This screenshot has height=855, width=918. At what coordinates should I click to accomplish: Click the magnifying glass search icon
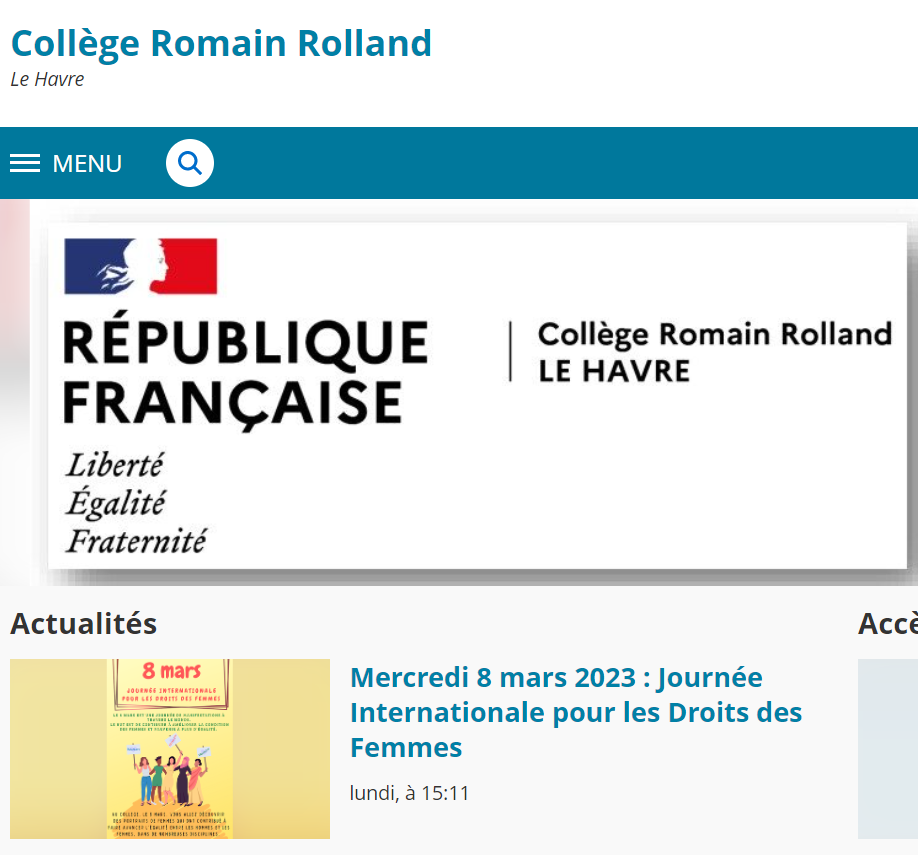coord(190,163)
